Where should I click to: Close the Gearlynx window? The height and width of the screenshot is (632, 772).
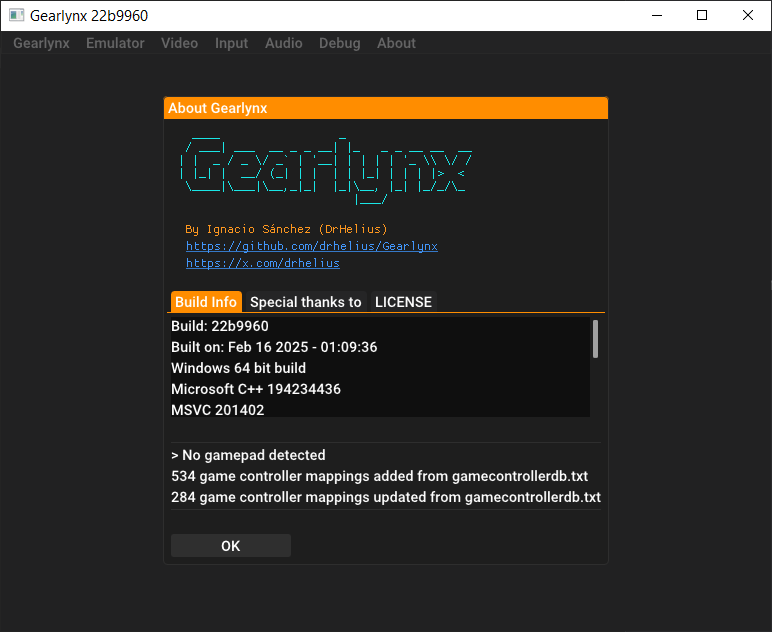tap(747, 15)
